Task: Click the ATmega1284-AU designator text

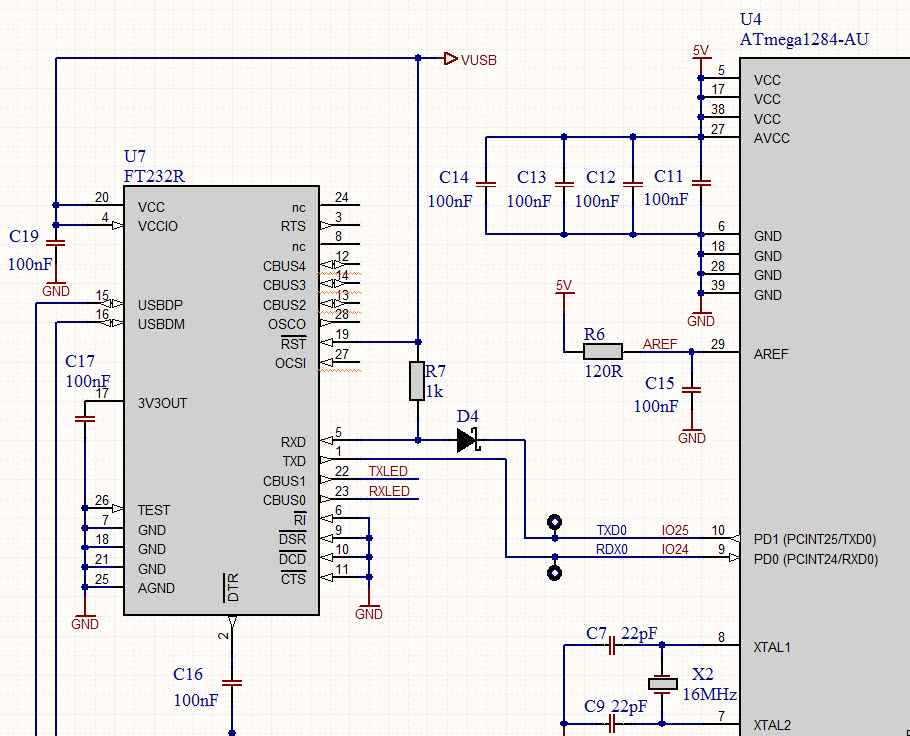Action: 804,39
